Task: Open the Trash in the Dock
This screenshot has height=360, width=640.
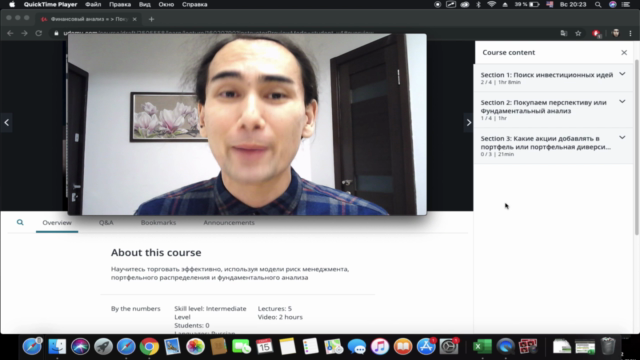Action: 608,347
